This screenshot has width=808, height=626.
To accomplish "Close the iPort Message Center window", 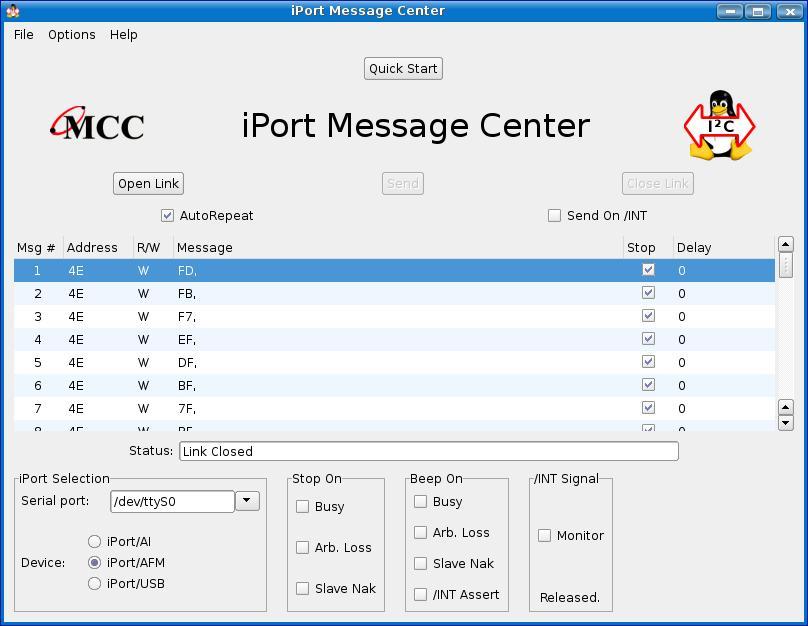I will pyautogui.click(x=789, y=11).
